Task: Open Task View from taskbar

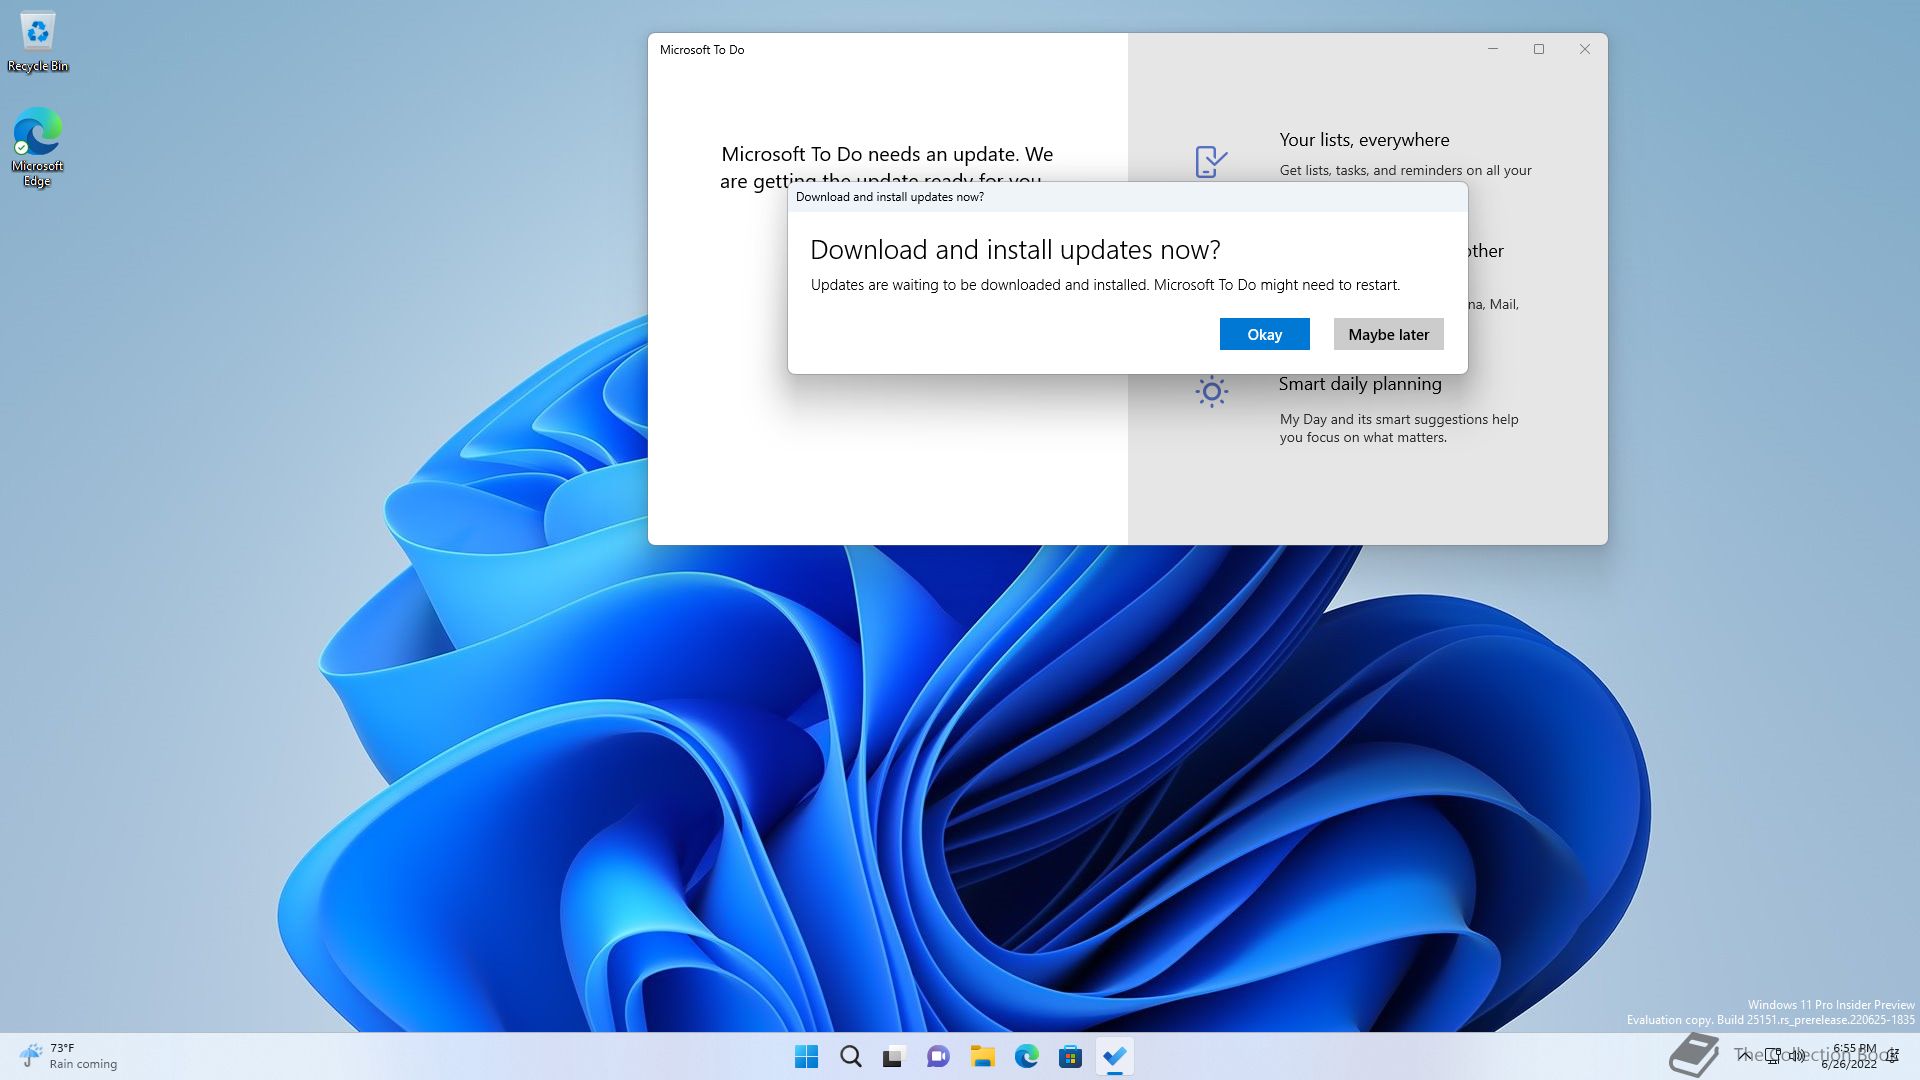Action: pyautogui.click(x=894, y=1056)
